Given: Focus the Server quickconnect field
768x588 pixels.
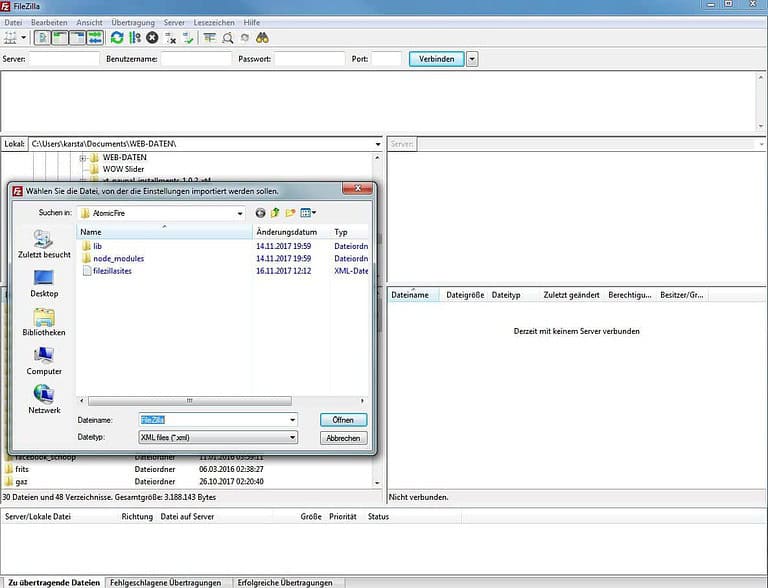Looking at the screenshot, I should 64,59.
